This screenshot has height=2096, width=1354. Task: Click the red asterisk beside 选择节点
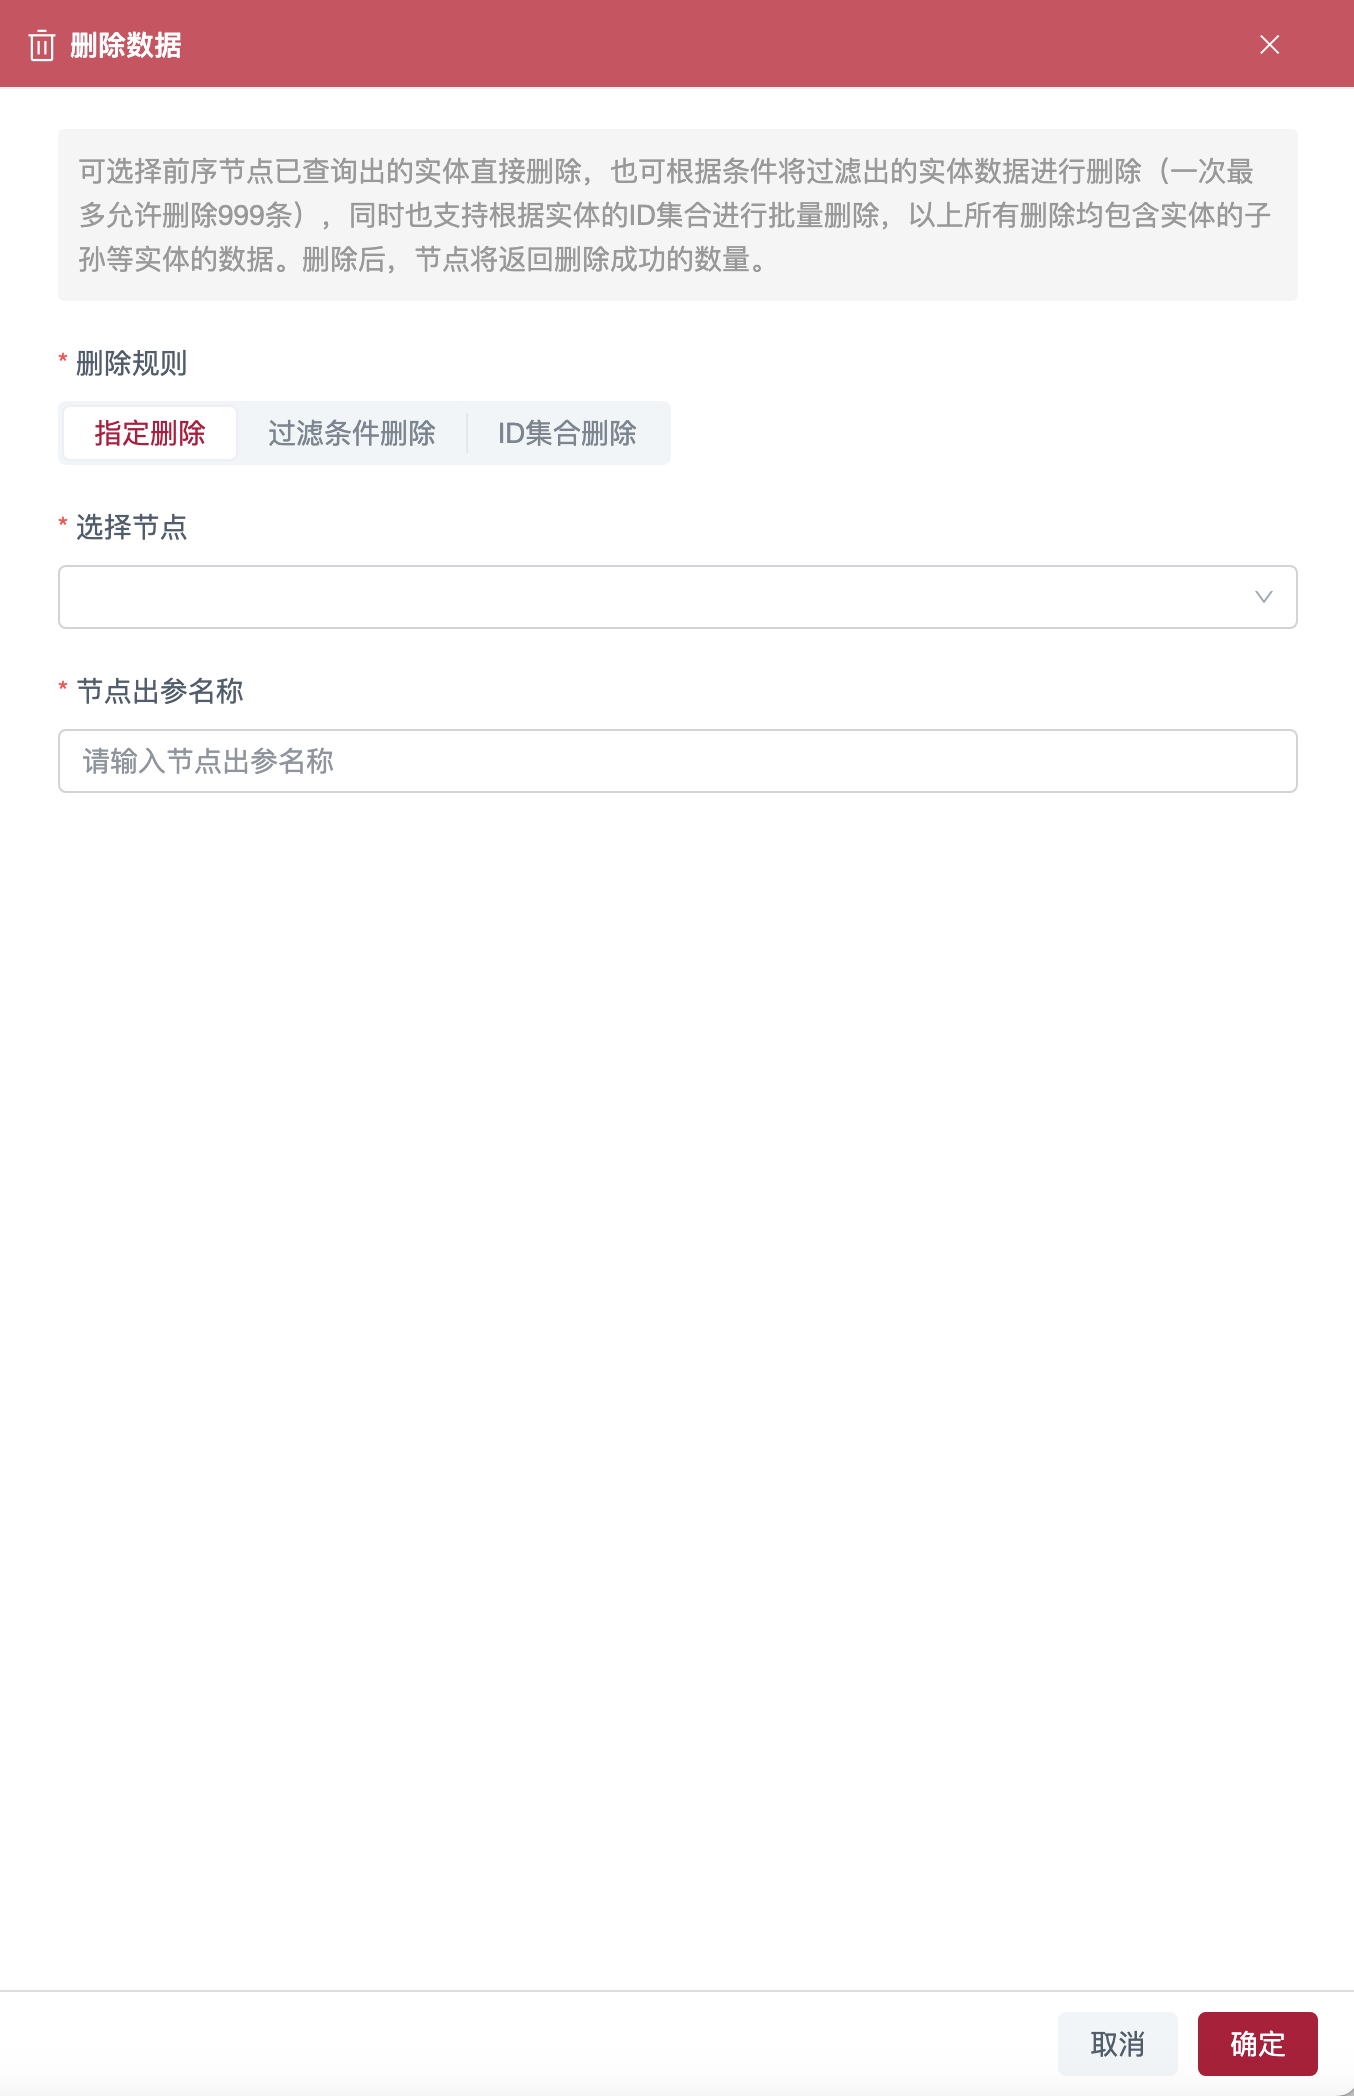coord(63,523)
